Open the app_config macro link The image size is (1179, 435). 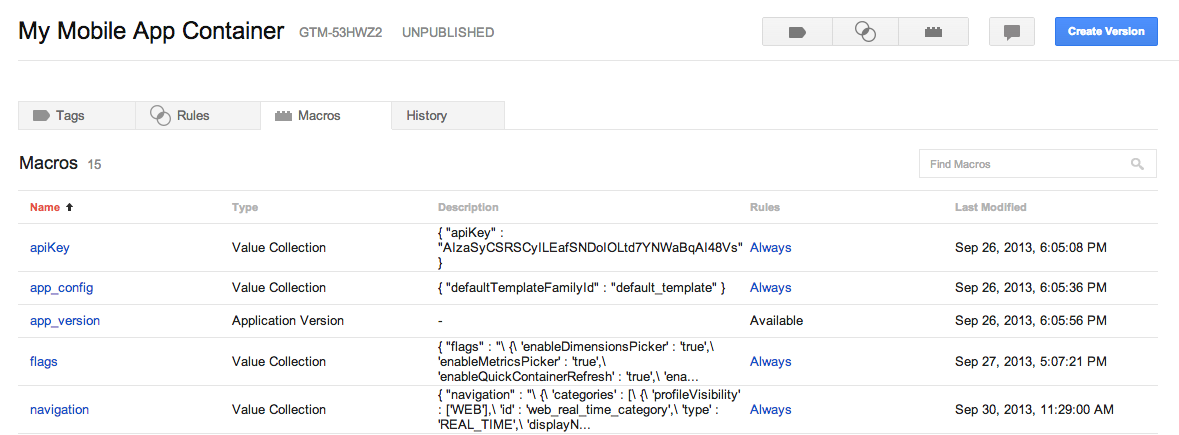[x=62, y=288]
